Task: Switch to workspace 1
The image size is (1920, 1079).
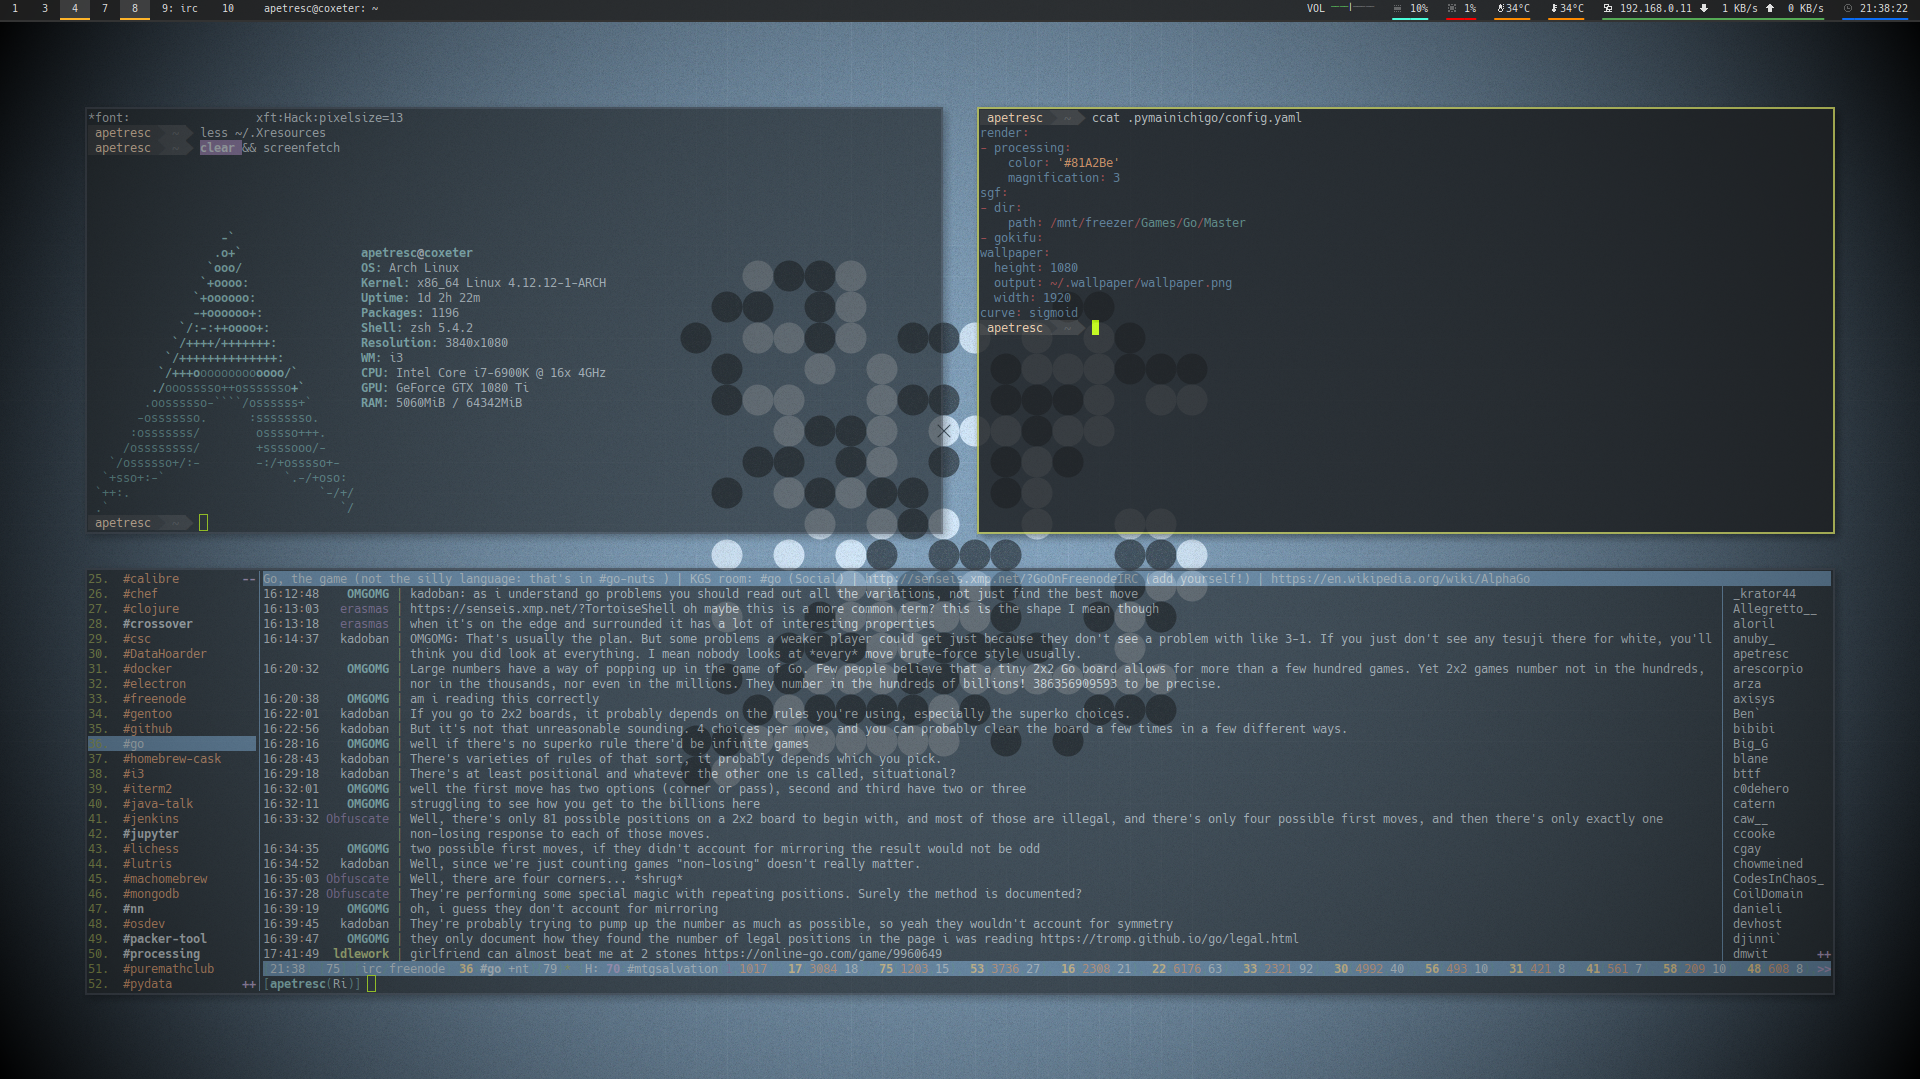Action: 15,8
